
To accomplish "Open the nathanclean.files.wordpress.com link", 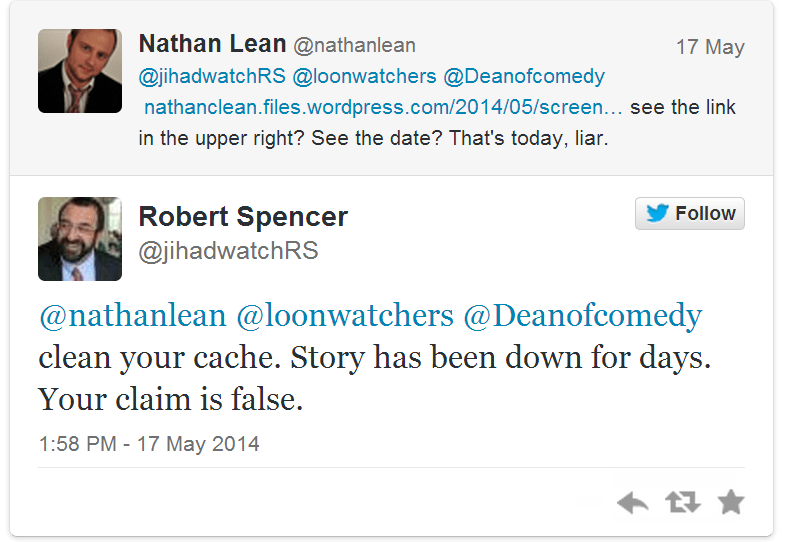I will pyautogui.click(x=384, y=108).
